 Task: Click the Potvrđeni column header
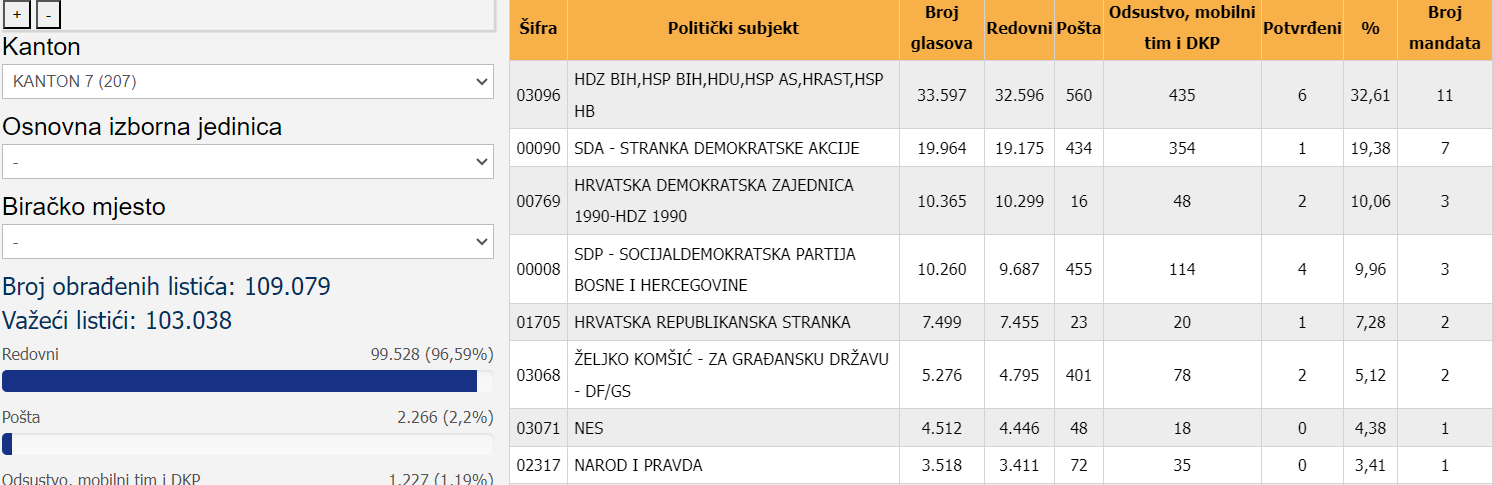coord(1302,29)
